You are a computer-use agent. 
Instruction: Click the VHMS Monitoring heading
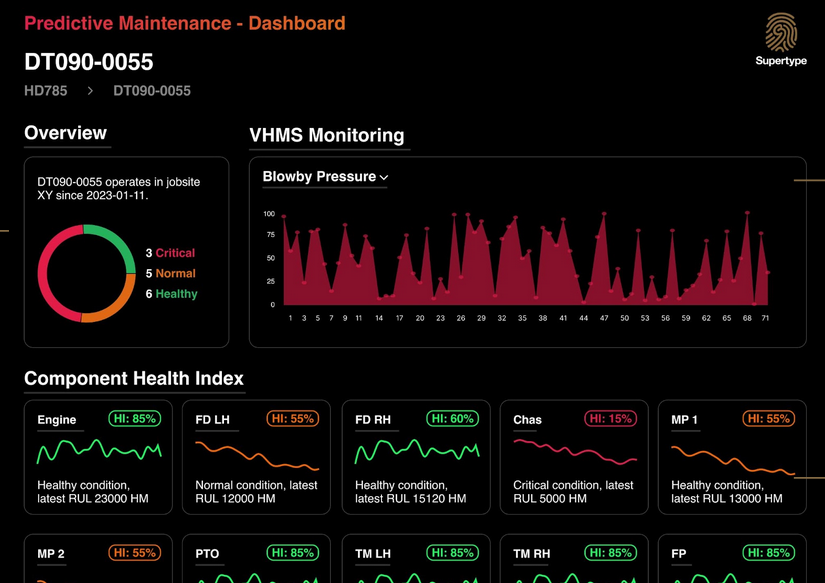pyautogui.click(x=327, y=135)
